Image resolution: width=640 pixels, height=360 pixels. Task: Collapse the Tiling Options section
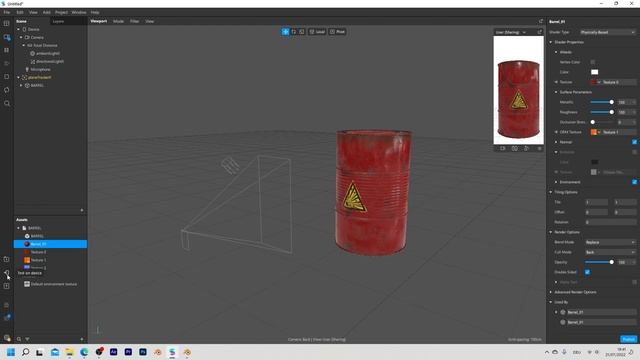point(551,192)
